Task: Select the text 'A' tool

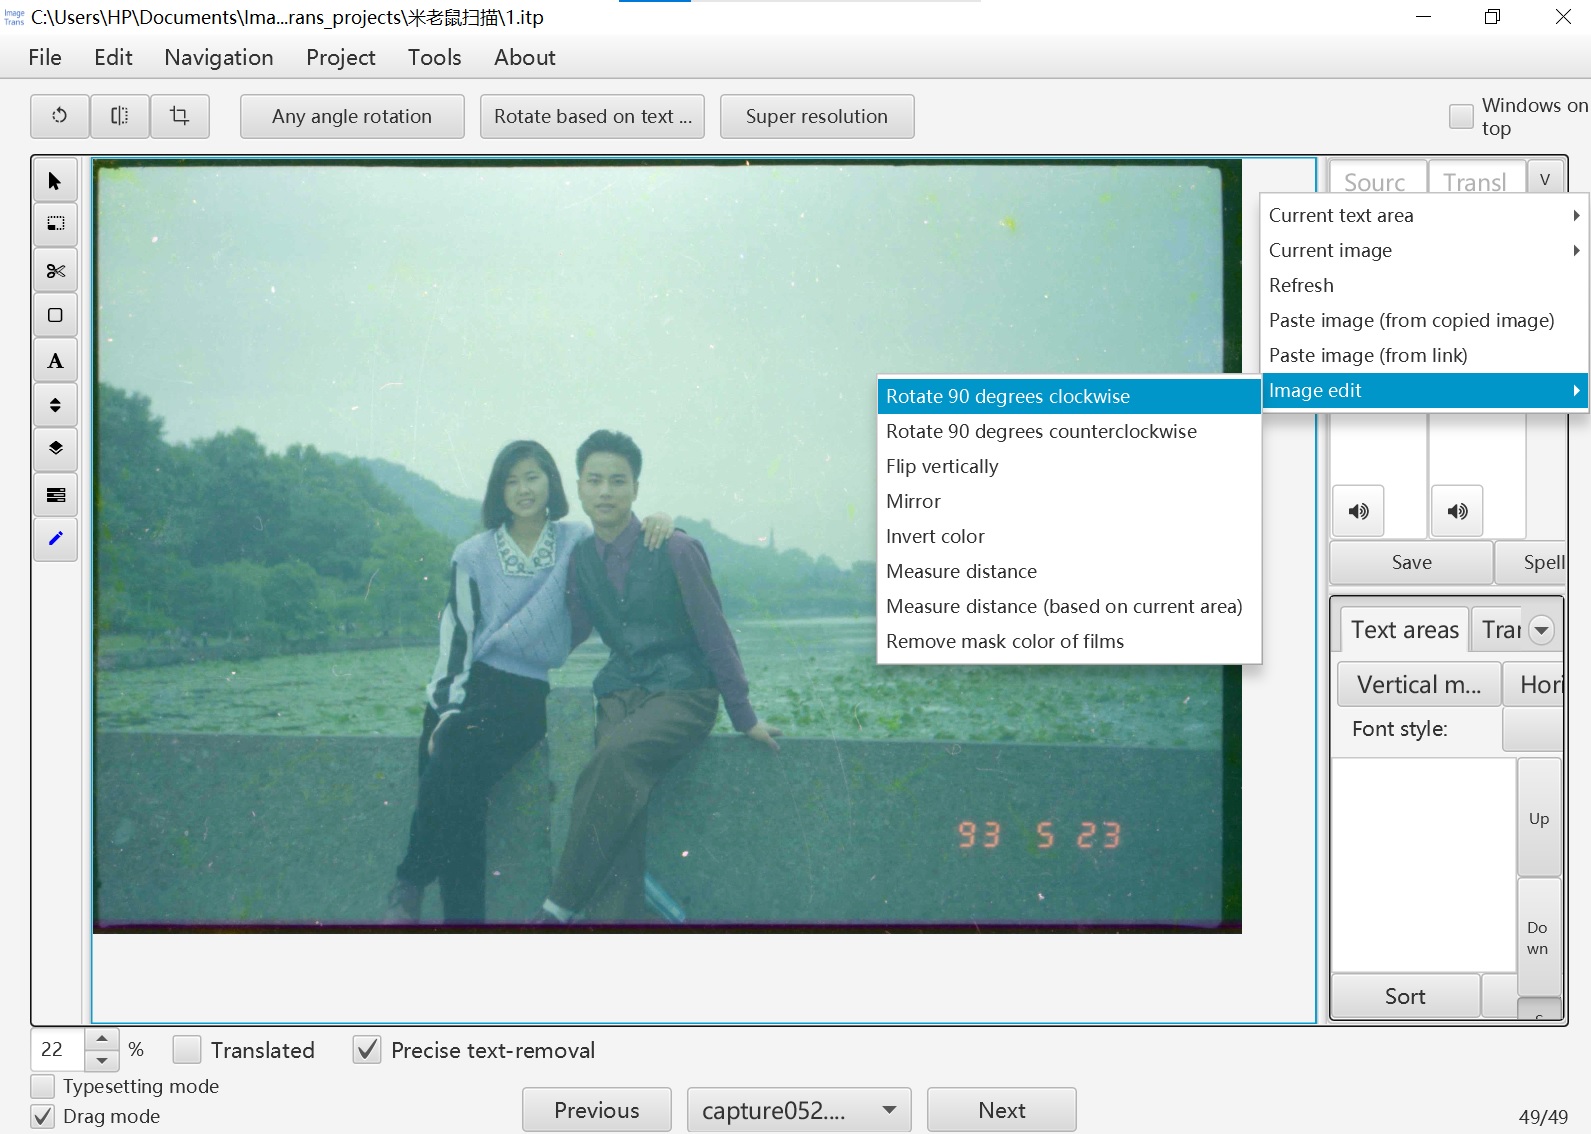Action: (x=55, y=361)
